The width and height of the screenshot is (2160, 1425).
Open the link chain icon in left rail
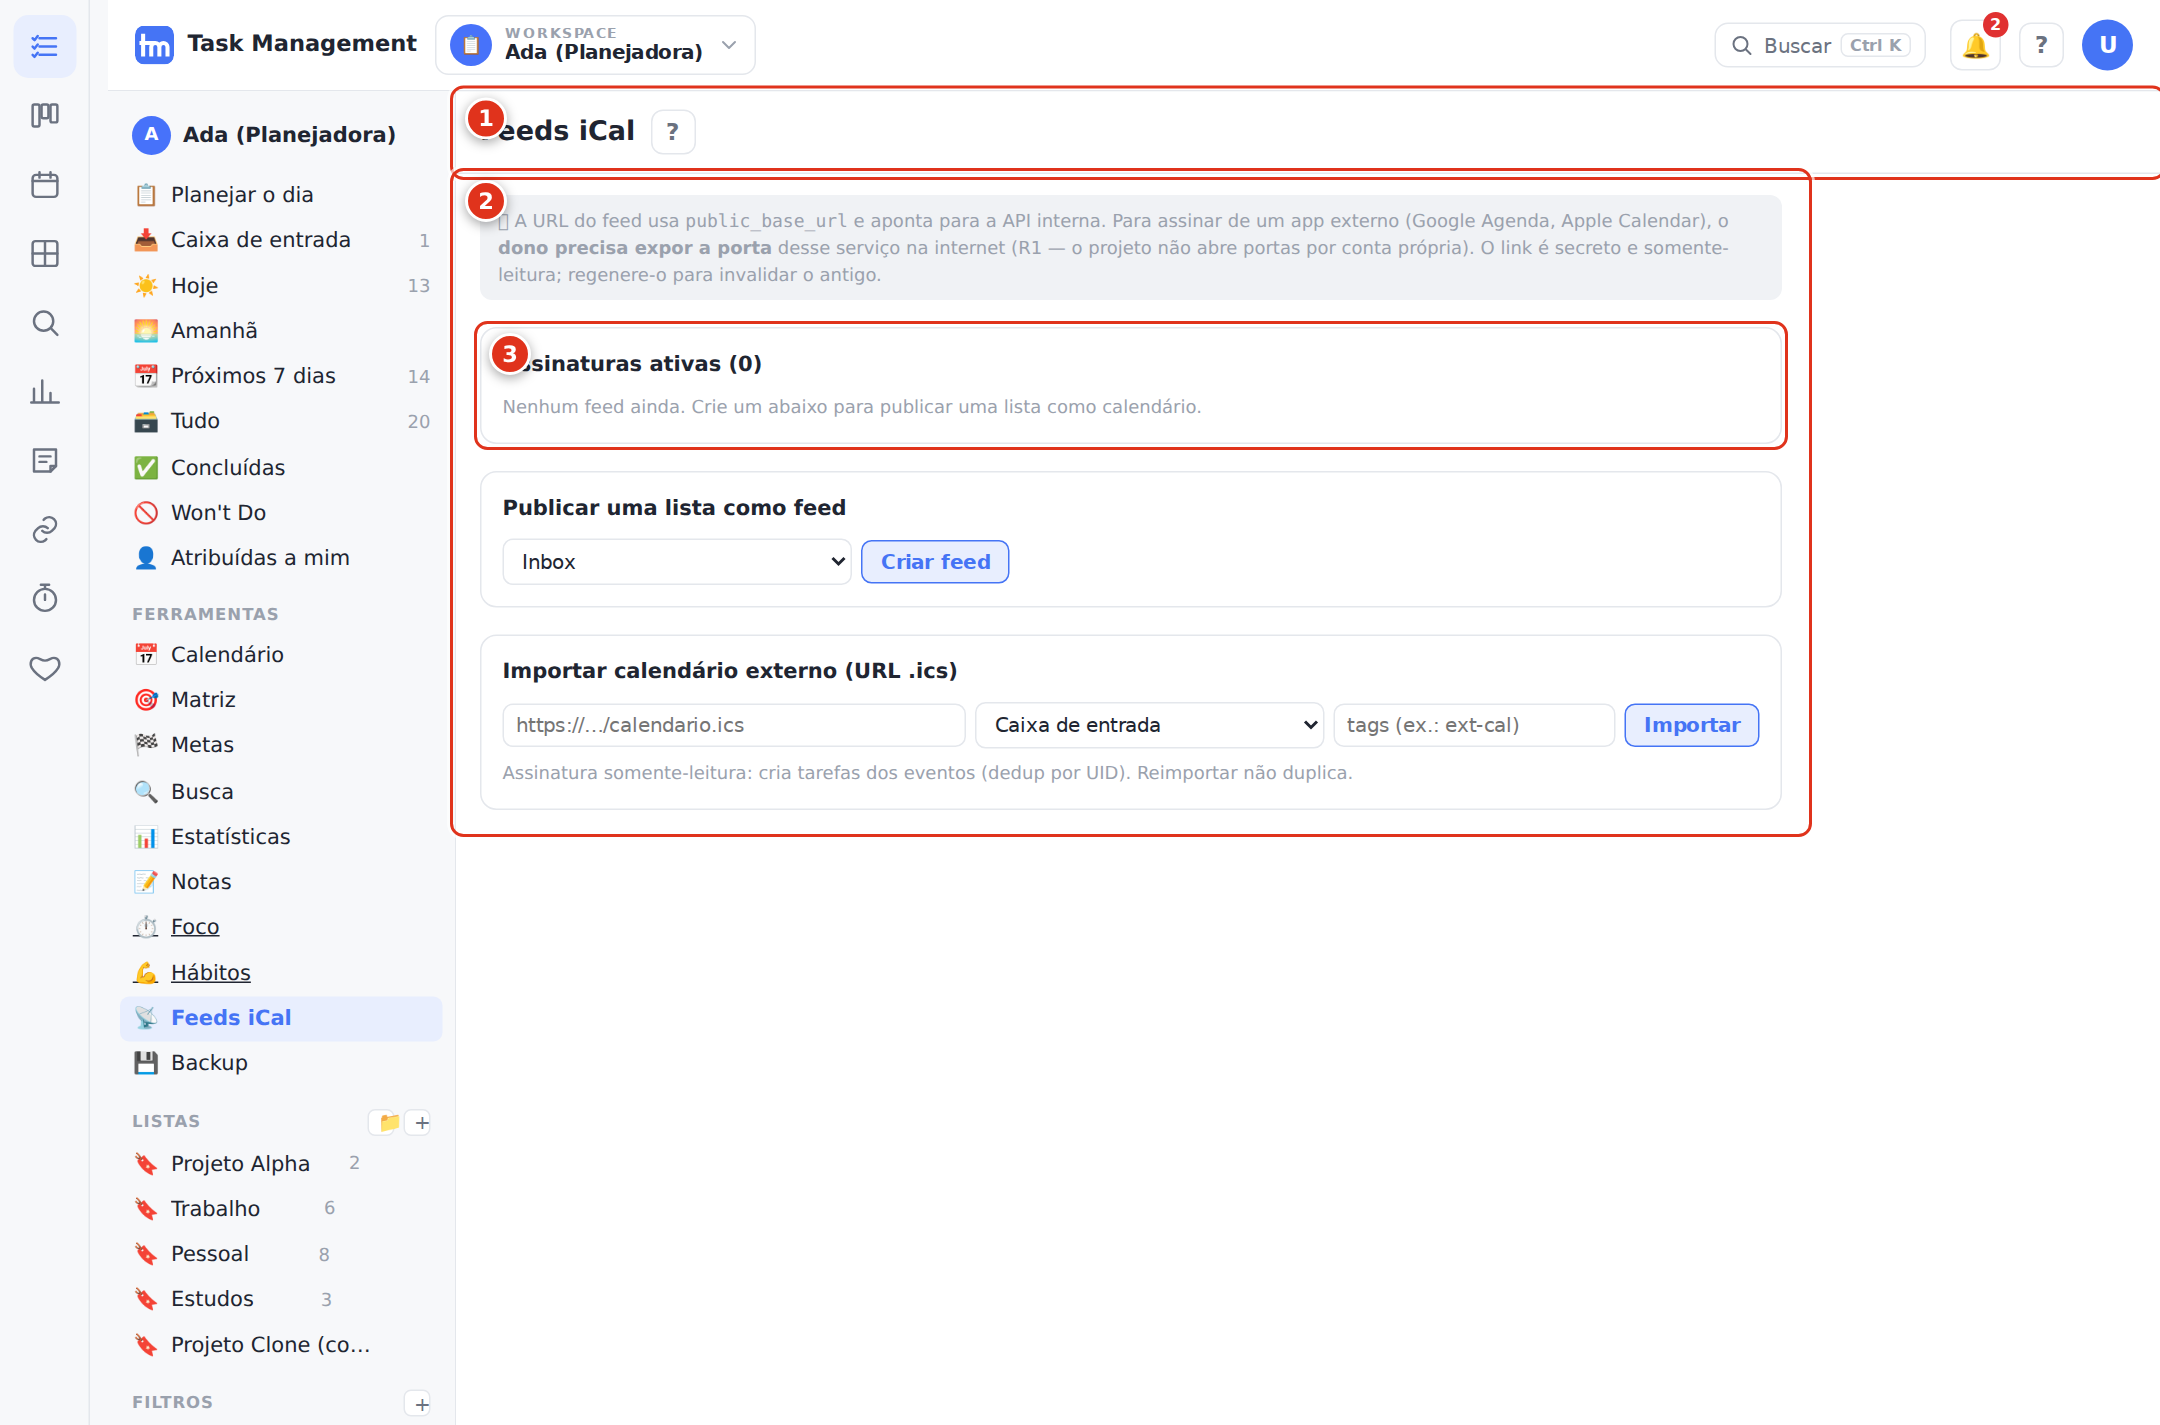point(45,530)
